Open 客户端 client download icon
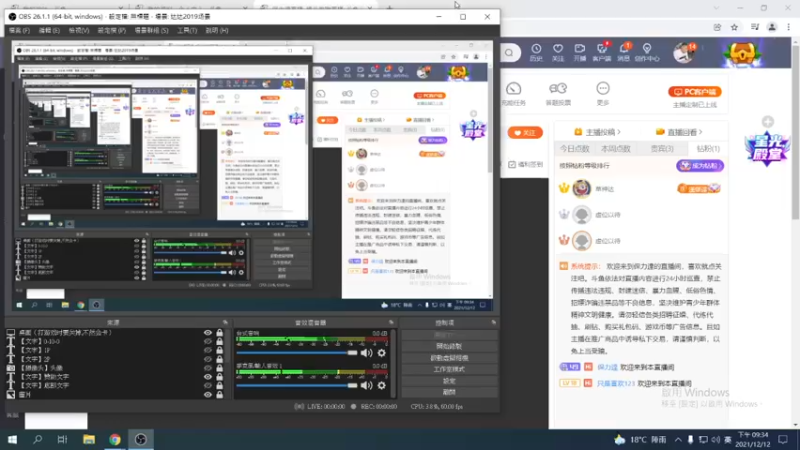This screenshot has height=450, width=800. 602,52
